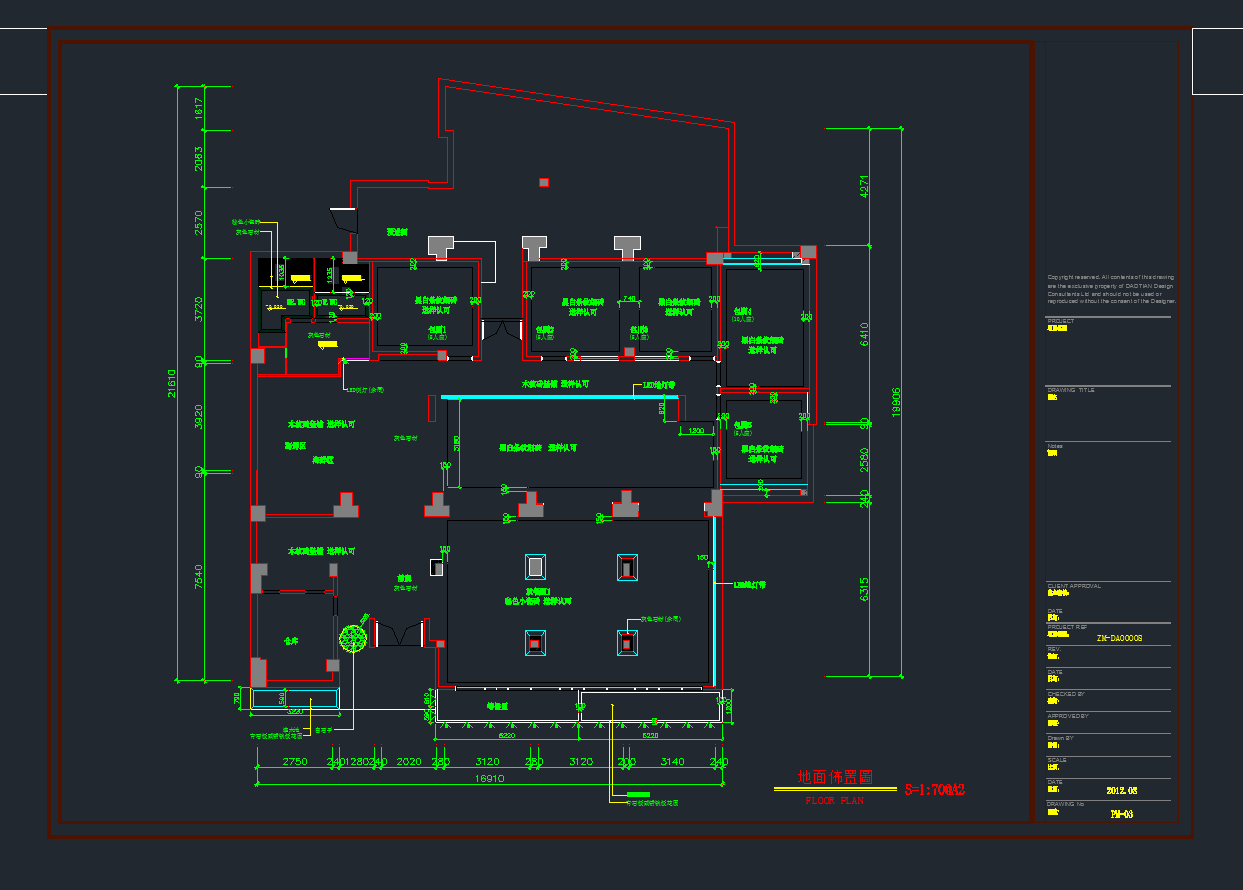Select the 19906 vertical dimension text

click(x=897, y=397)
